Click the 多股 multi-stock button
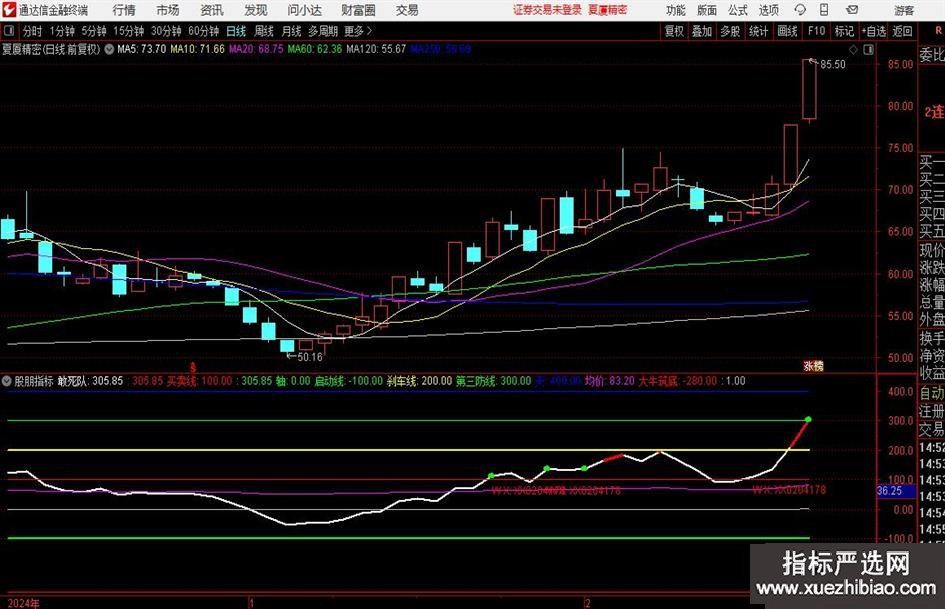 730,31
